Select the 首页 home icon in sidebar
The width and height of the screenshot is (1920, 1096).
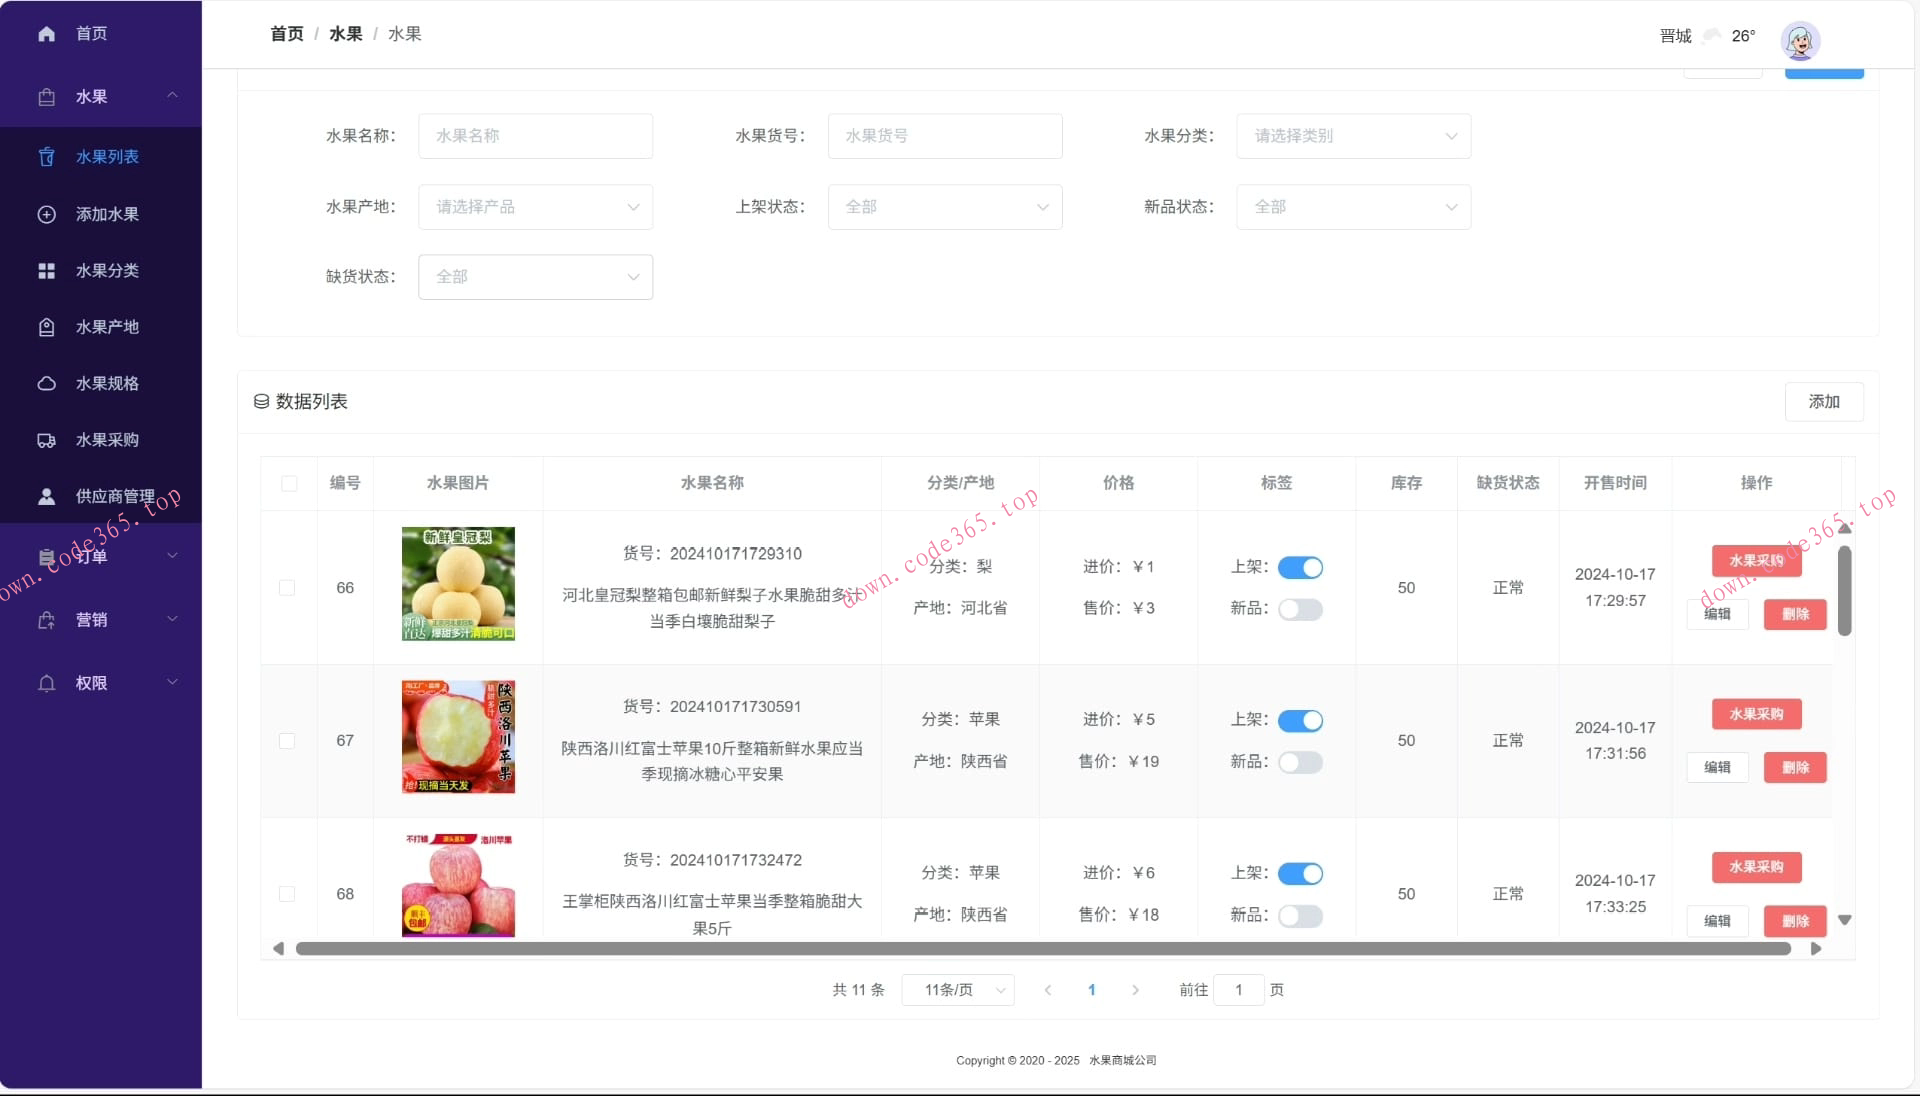coord(46,33)
